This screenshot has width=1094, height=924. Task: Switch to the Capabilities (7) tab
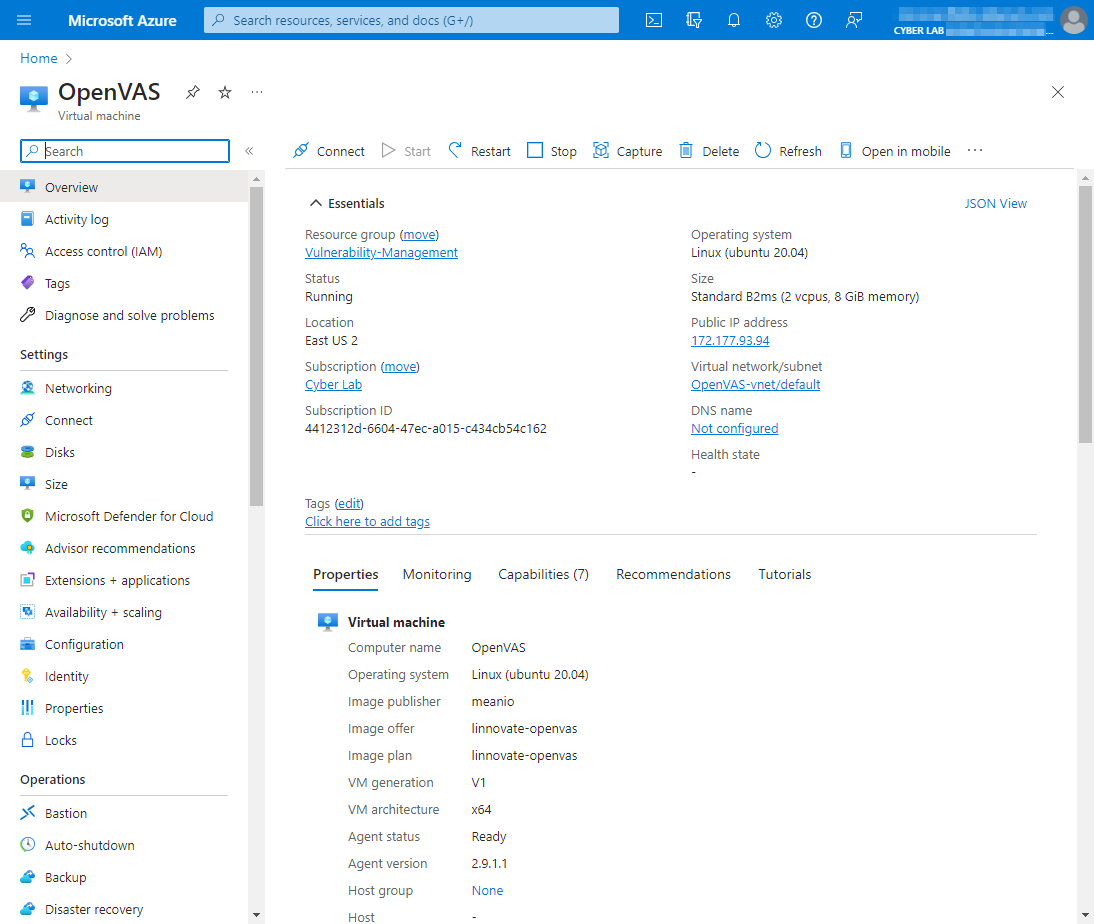click(x=544, y=574)
